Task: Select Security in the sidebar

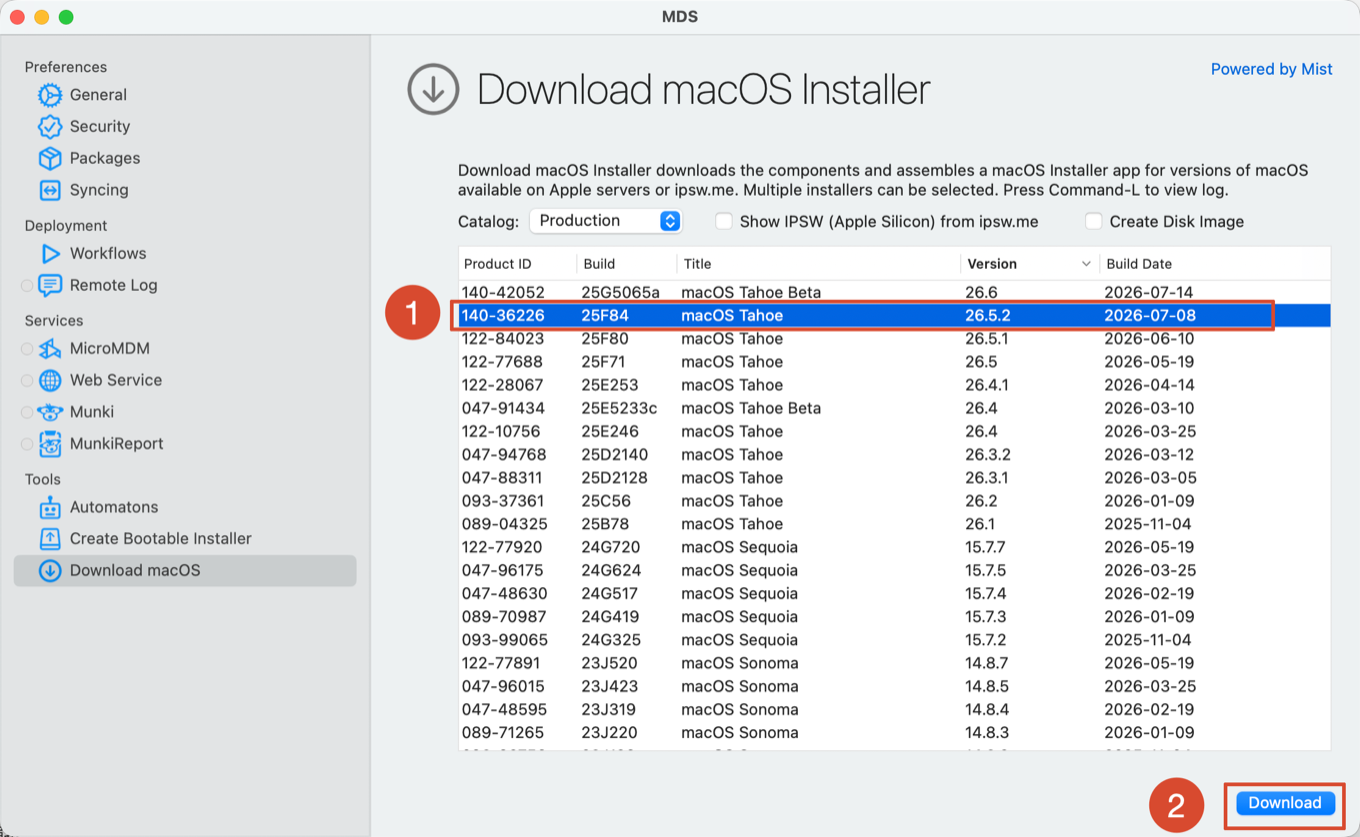Action: (100, 127)
